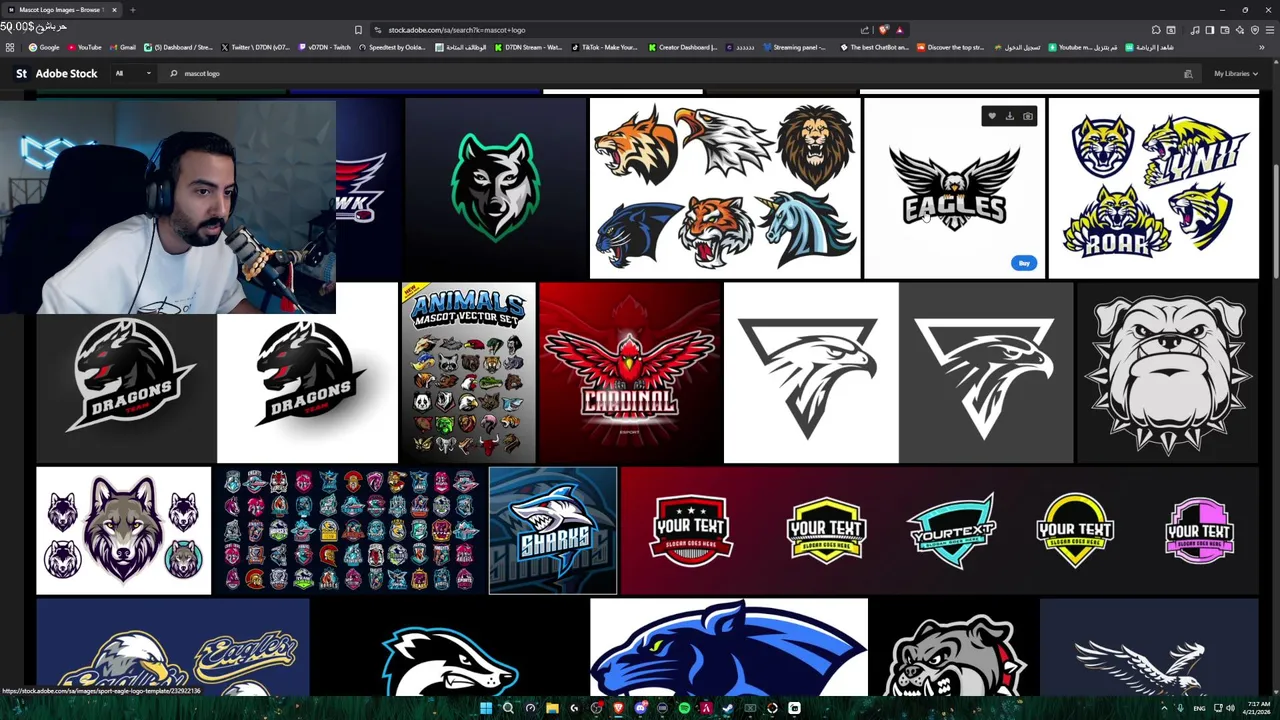The width and height of the screenshot is (1280, 720).
Task: Show hidden system tray icons
Action: tap(1164, 708)
